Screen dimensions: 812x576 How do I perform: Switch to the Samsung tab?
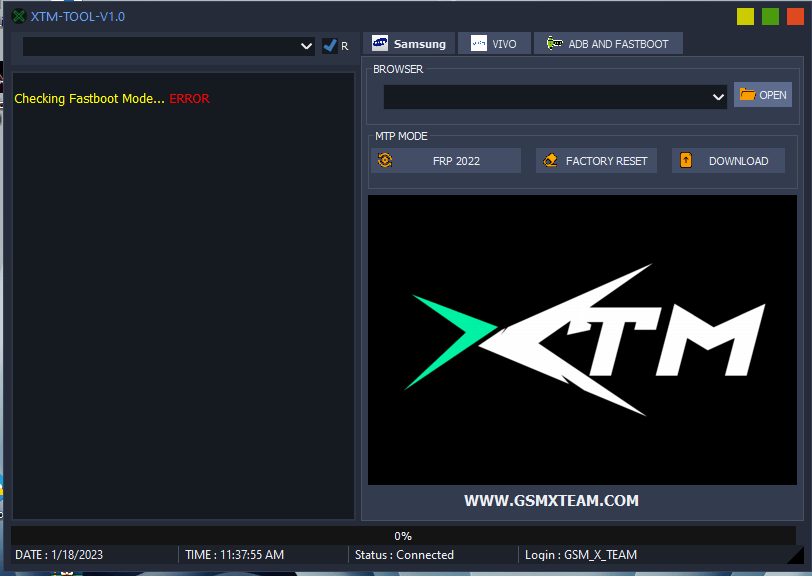[x=409, y=44]
